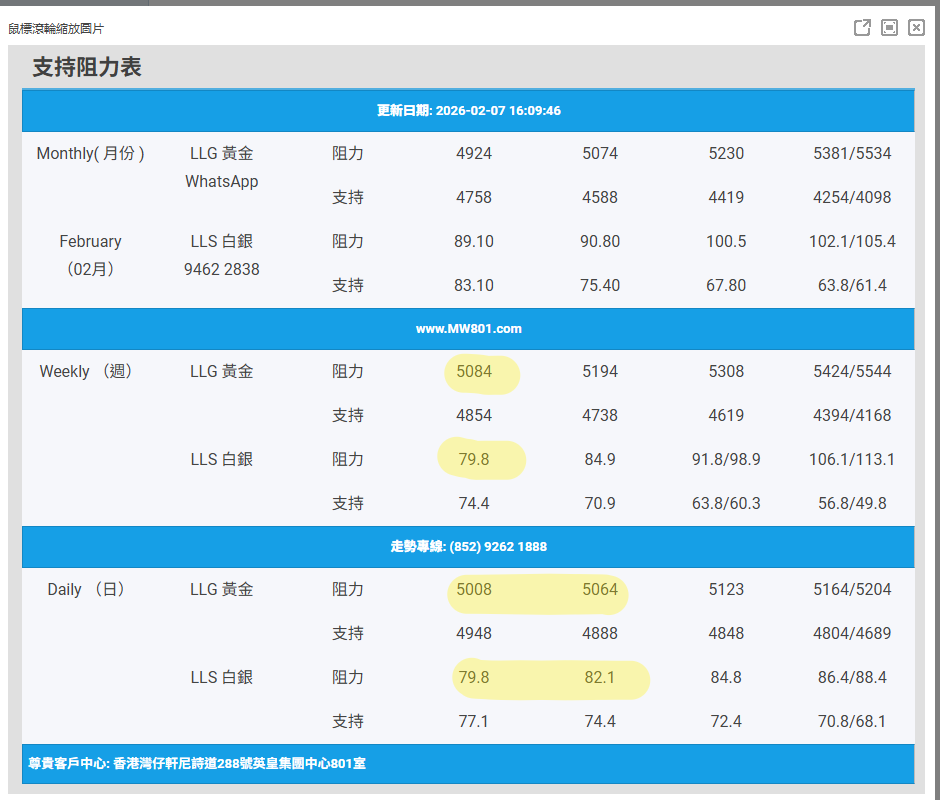
Task: Select highlighted daily gold resistance 5064
Action: point(600,590)
